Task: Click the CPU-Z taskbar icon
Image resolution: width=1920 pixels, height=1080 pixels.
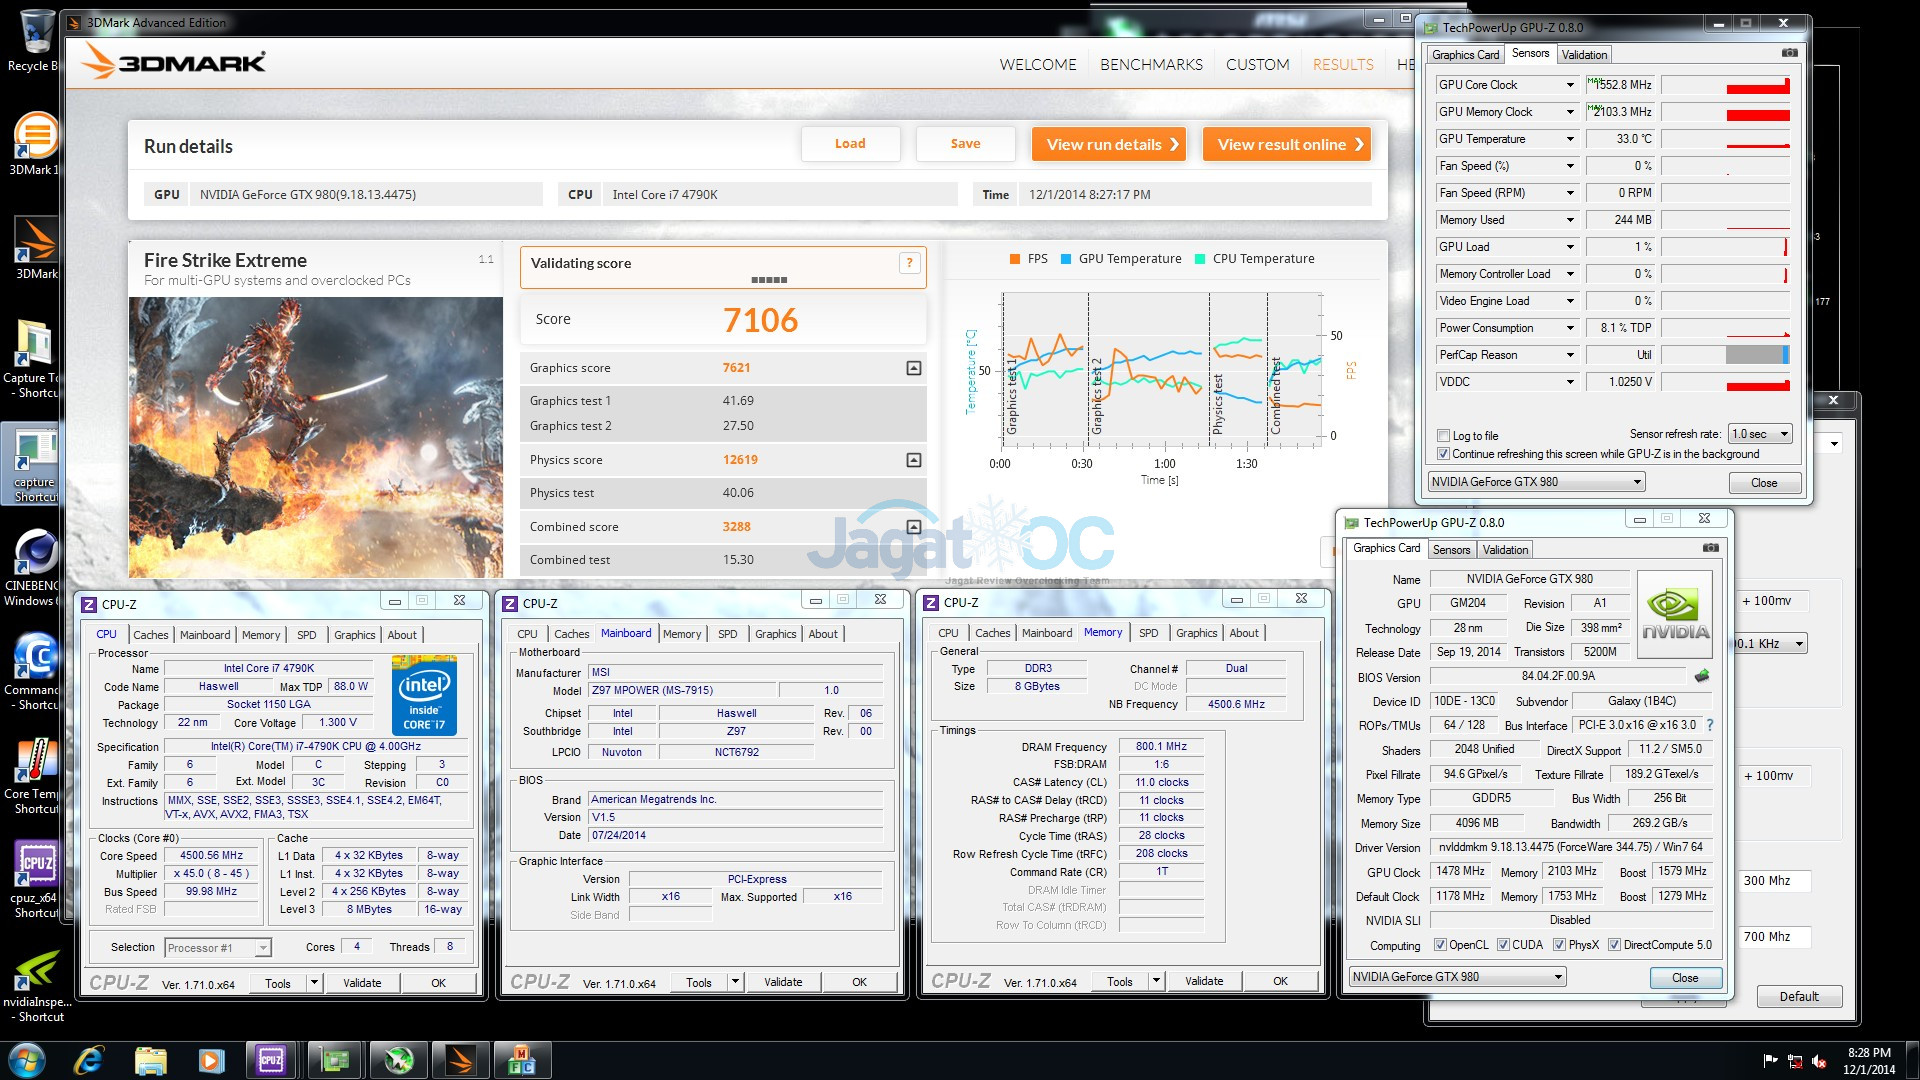Action: click(270, 1059)
